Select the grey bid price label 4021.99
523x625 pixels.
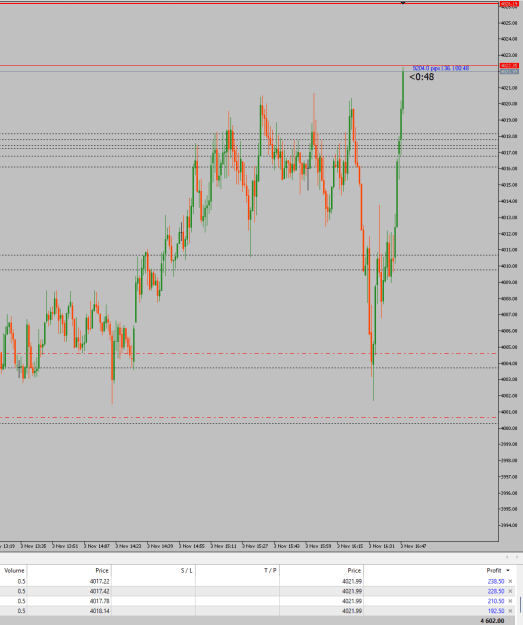(509, 71)
